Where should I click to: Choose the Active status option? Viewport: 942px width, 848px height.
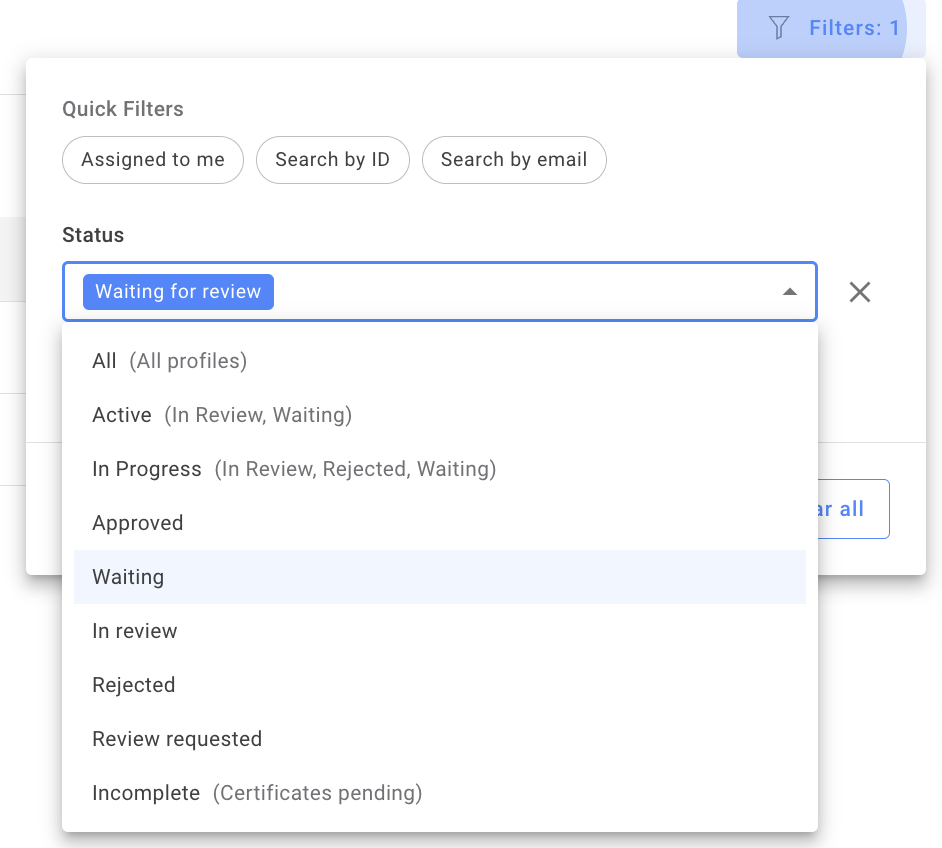tap(221, 415)
